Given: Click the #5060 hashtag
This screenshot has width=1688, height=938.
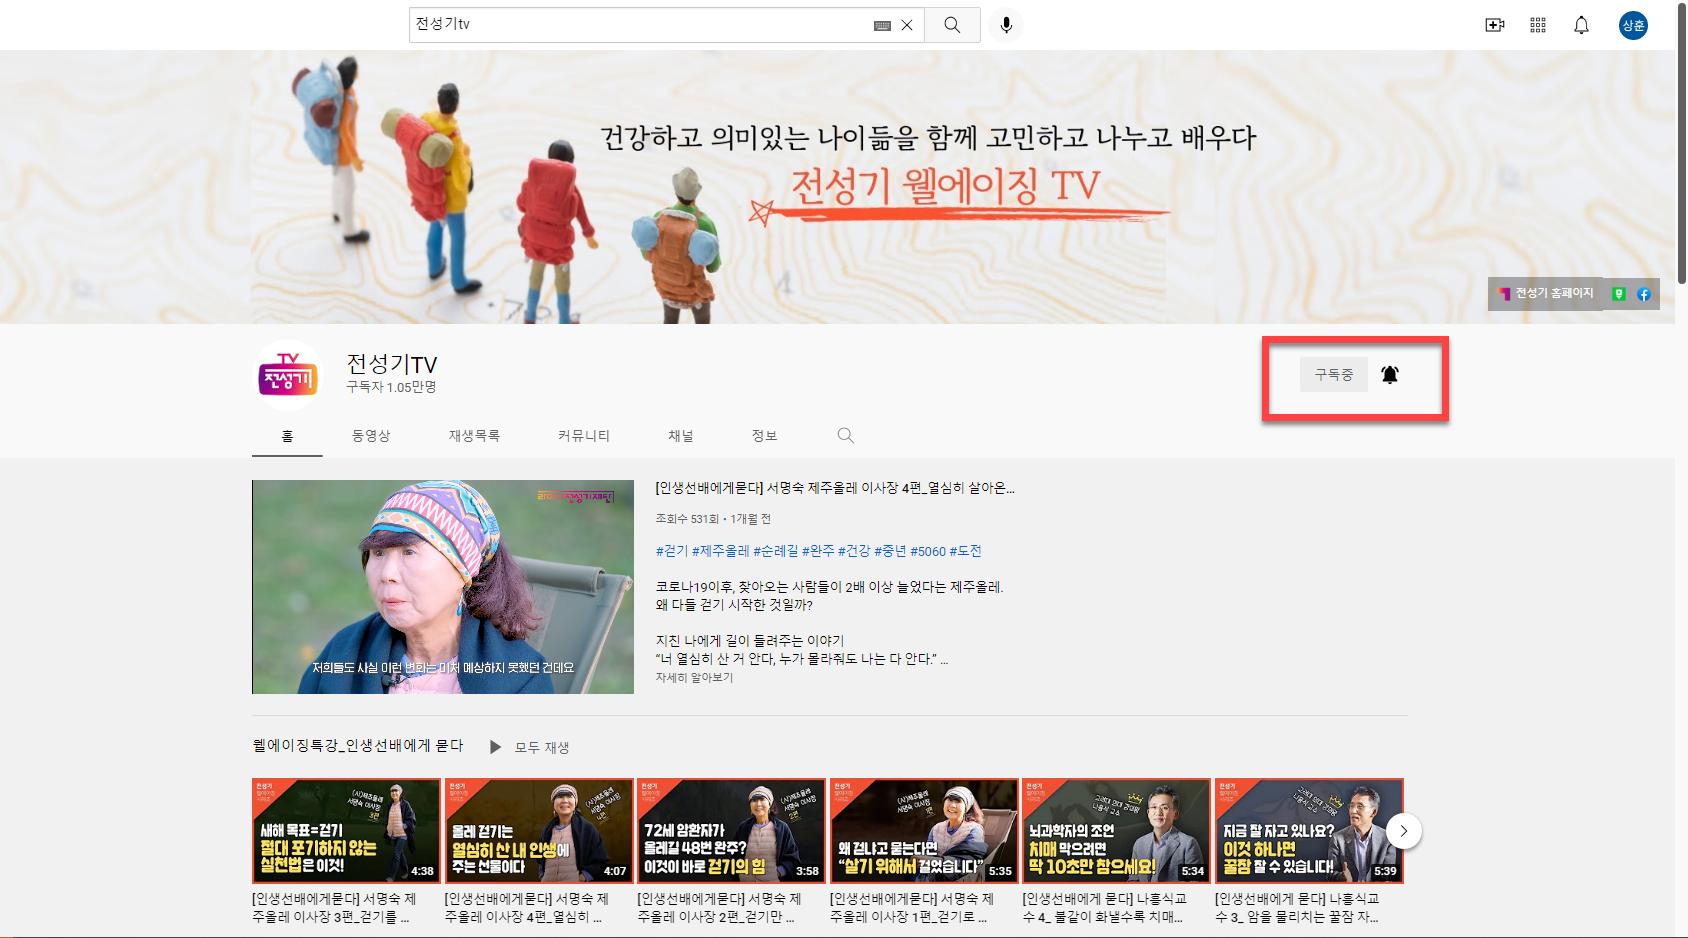Looking at the screenshot, I should coord(928,551).
